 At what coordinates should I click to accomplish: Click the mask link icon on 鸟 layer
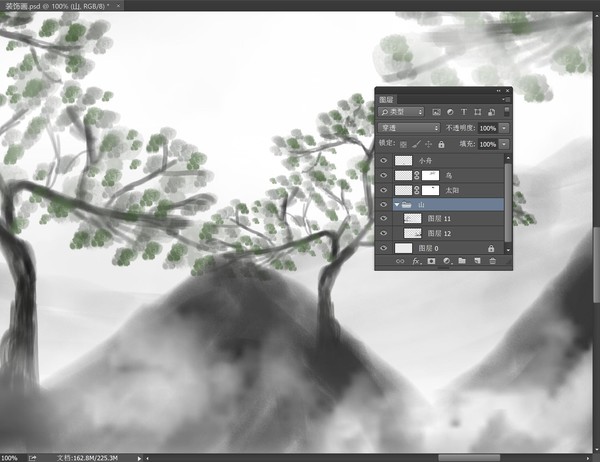[x=417, y=176]
